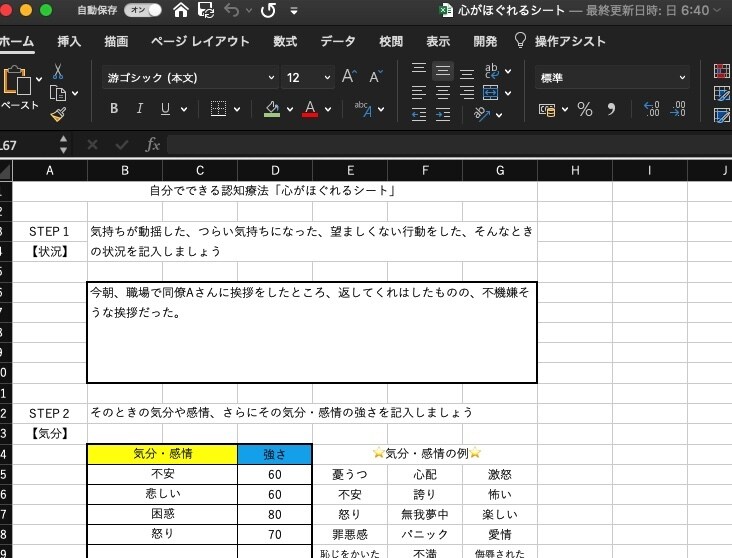The height and width of the screenshot is (558, 732).
Task: Click the Conditional Formatting icon
Action: (x=722, y=71)
